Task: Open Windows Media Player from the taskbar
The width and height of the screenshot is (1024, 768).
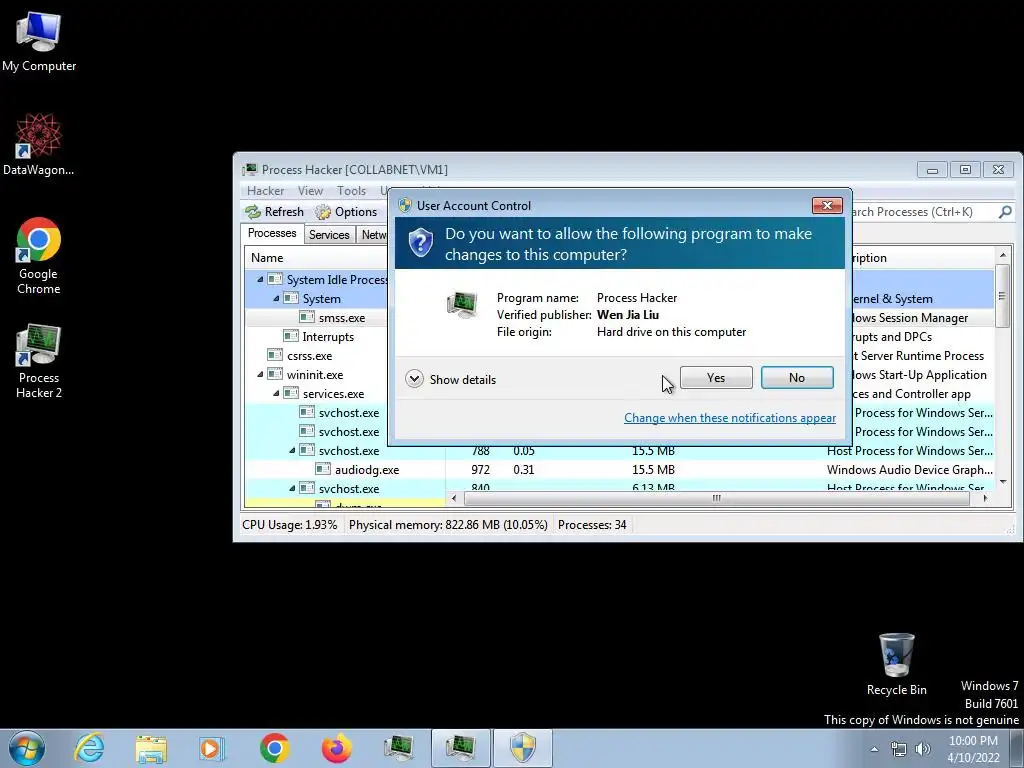Action: tap(212, 748)
